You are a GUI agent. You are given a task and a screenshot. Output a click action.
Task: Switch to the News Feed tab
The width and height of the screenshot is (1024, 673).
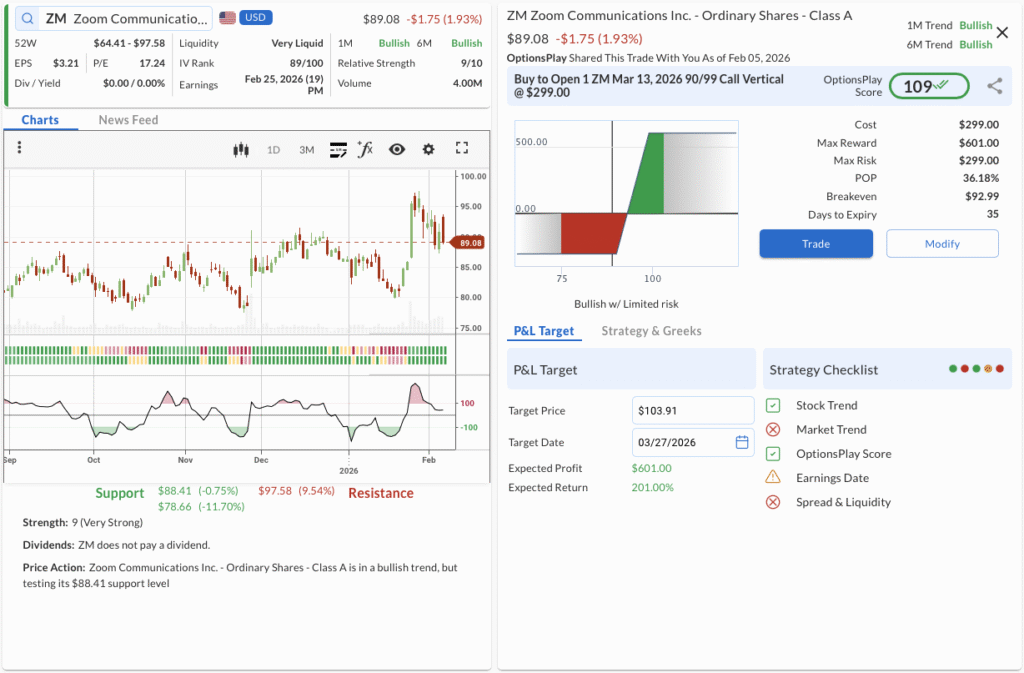coord(128,120)
